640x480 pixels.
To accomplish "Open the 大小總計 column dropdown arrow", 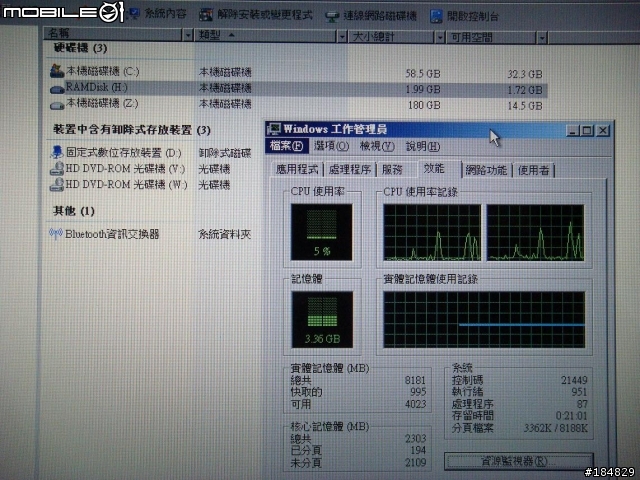I will point(440,38).
